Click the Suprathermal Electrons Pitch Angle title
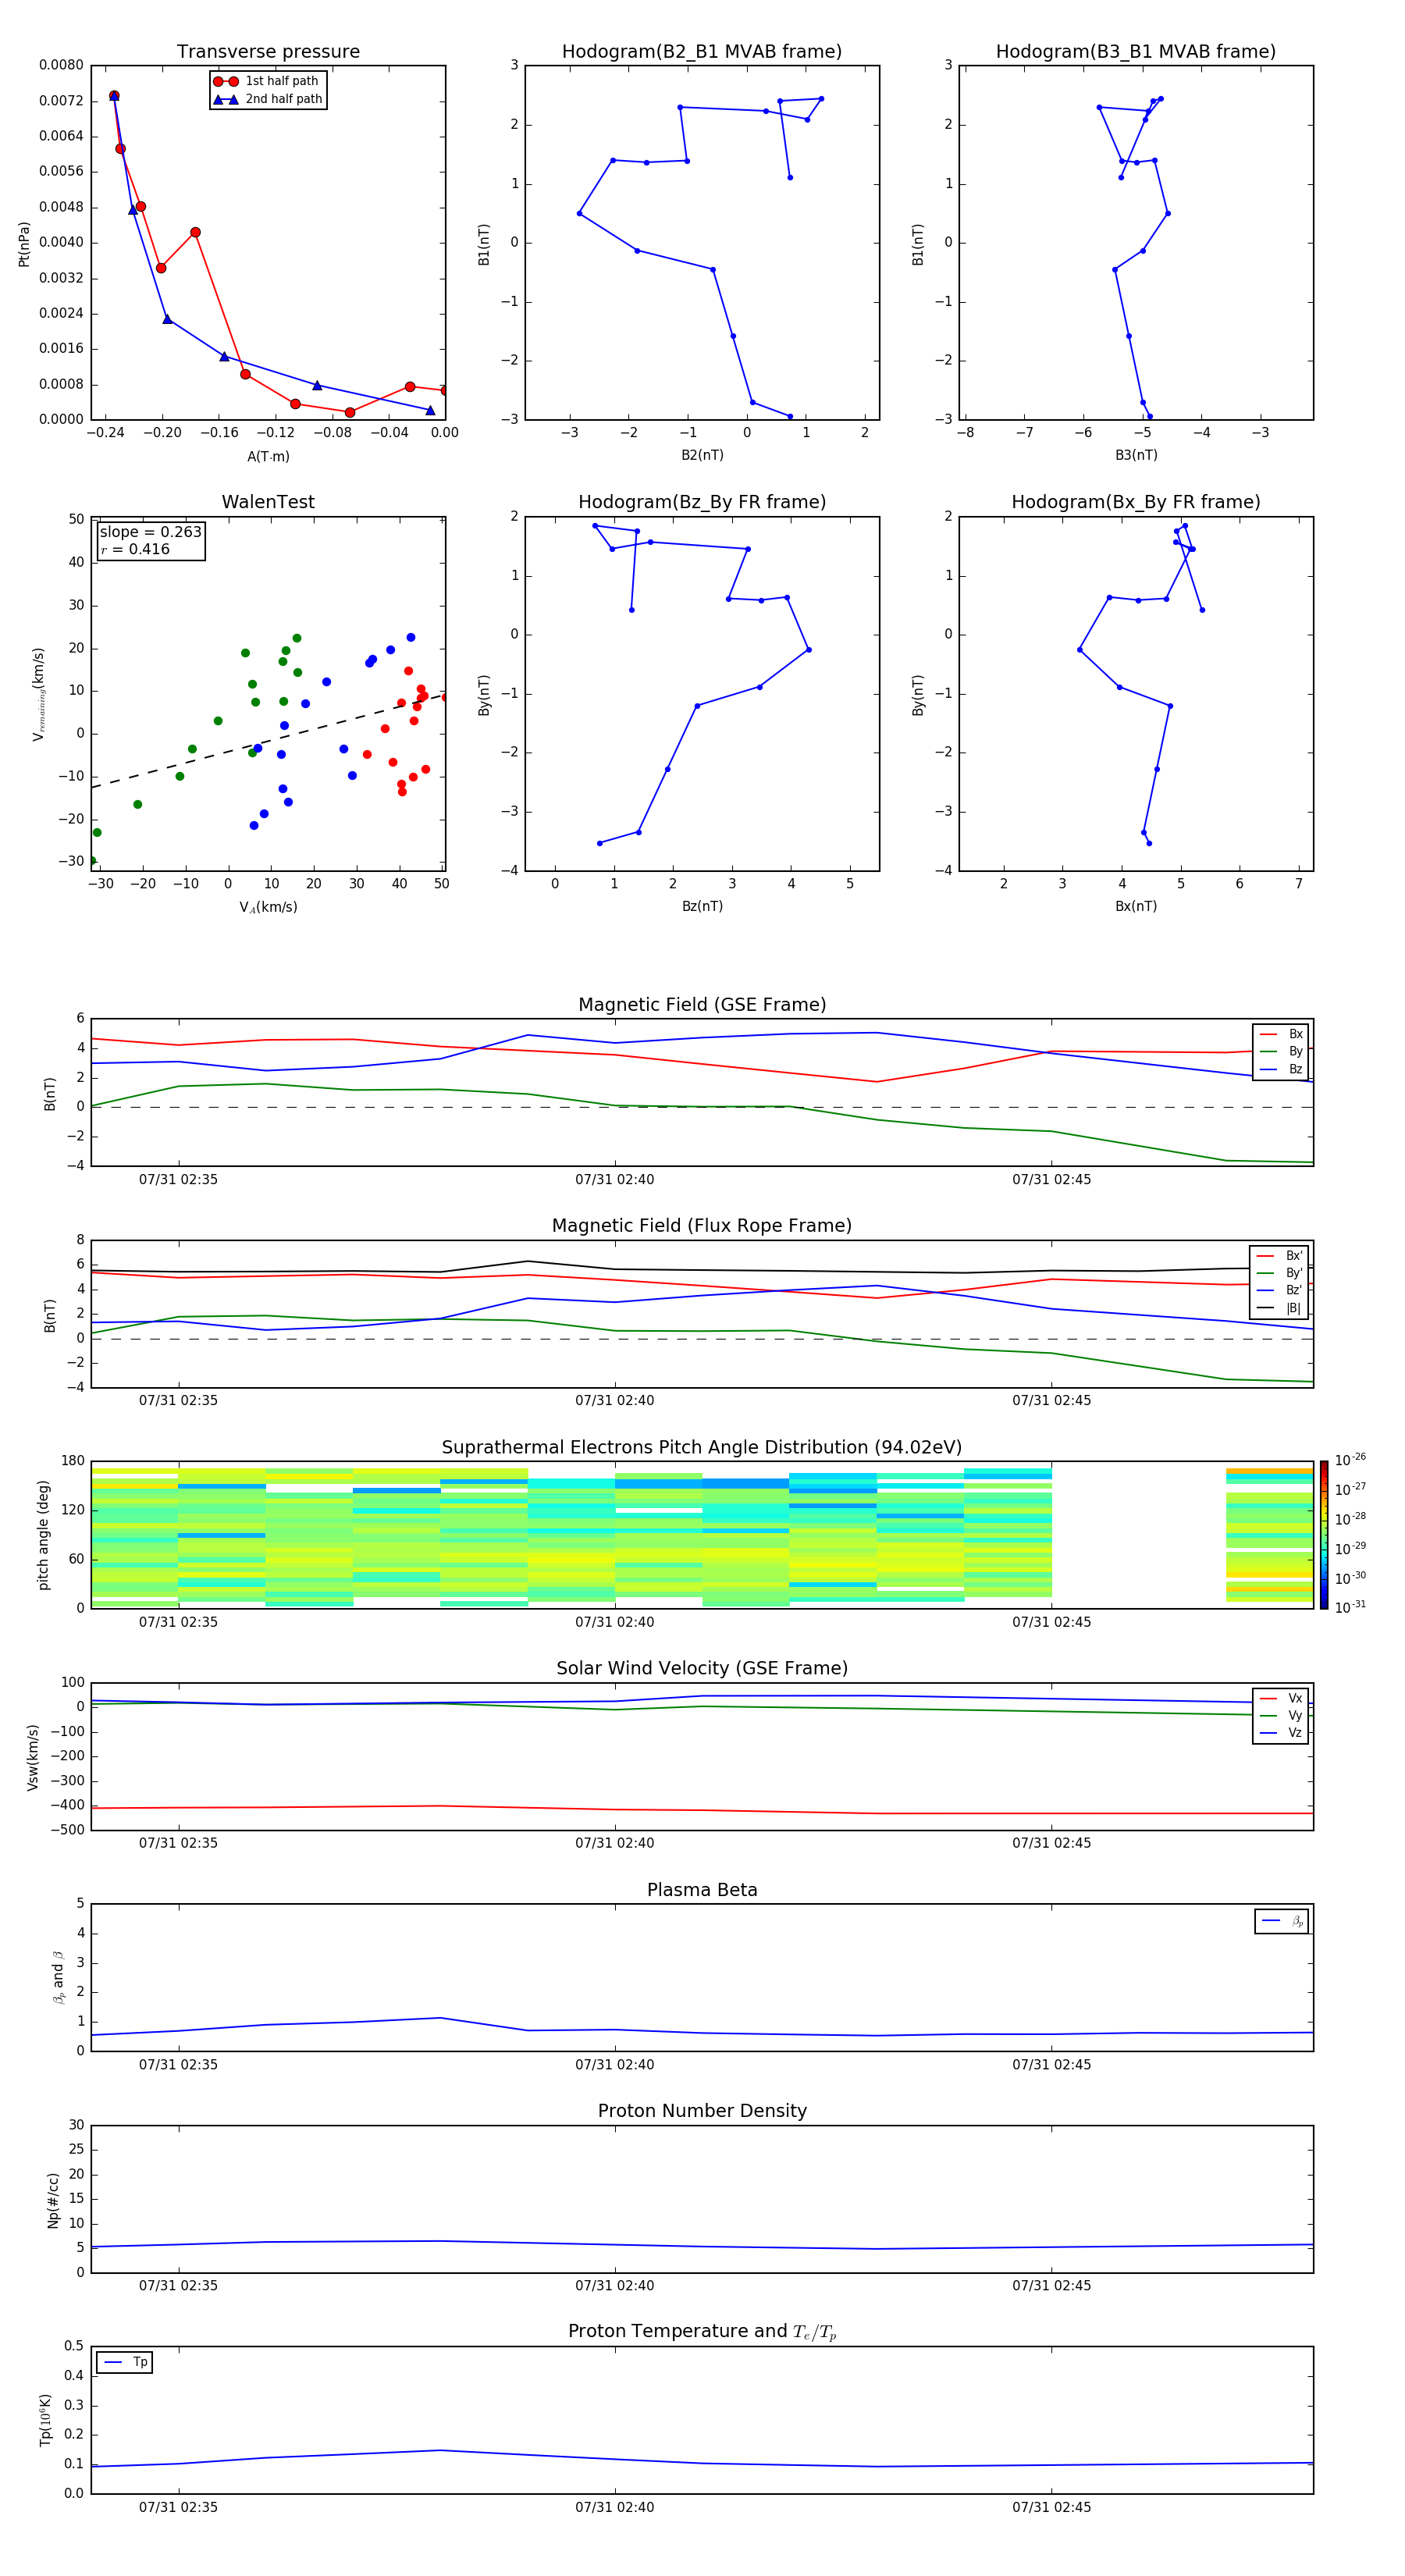1405x2576 pixels. tap(702, 1448)
